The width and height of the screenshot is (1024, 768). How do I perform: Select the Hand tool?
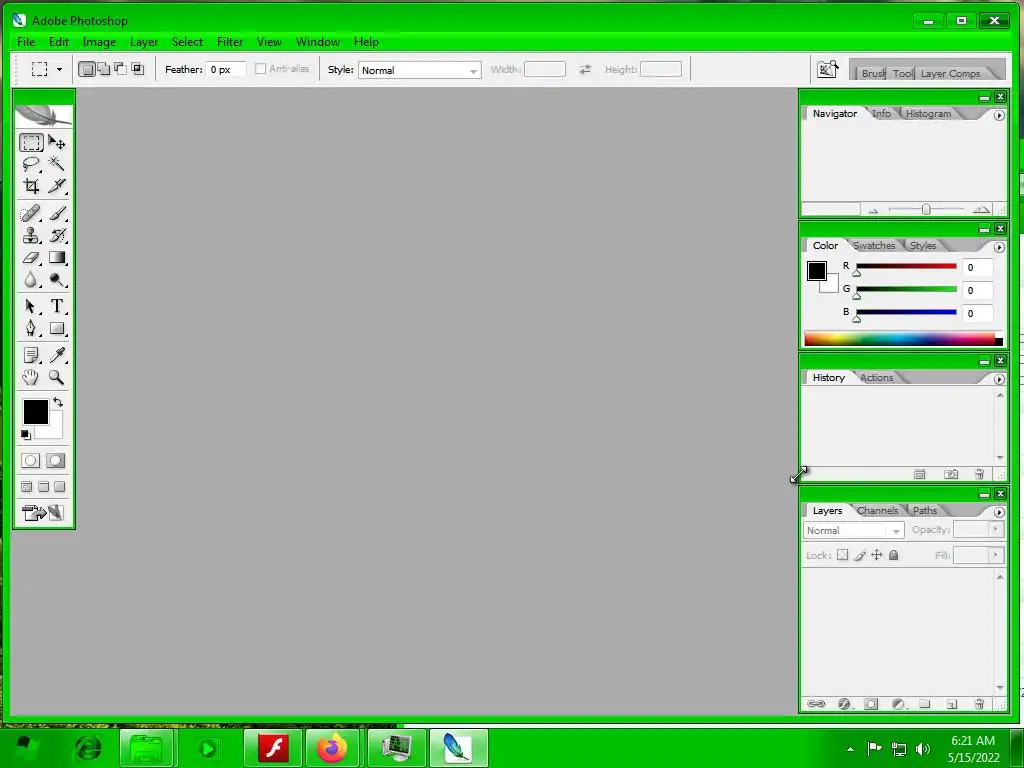(31, 377)
